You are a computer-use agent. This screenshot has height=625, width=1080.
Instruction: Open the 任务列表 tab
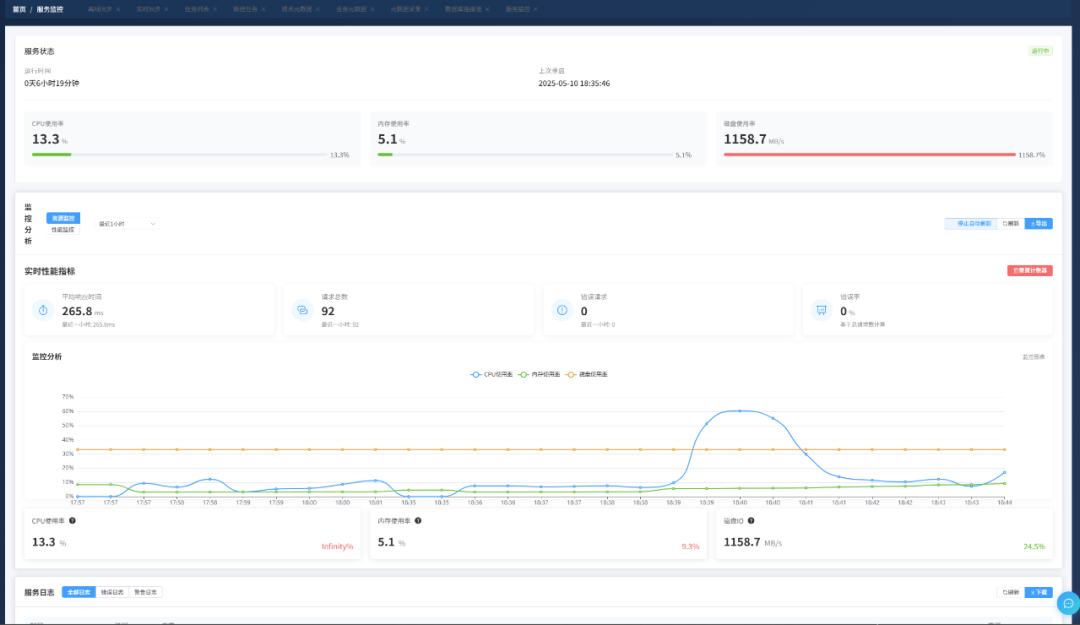[x=196, y=10]
